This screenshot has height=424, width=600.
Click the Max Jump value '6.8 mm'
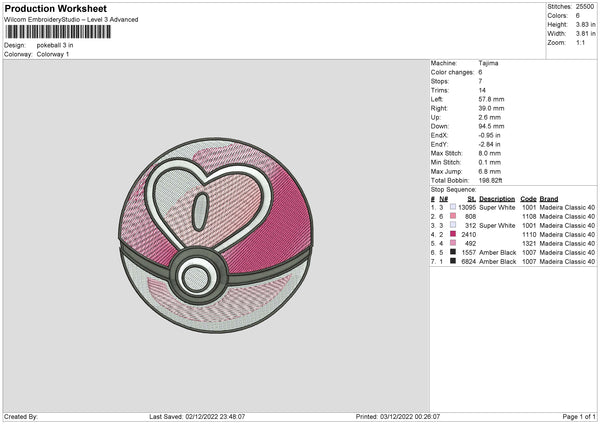click(x=489, y=171)
